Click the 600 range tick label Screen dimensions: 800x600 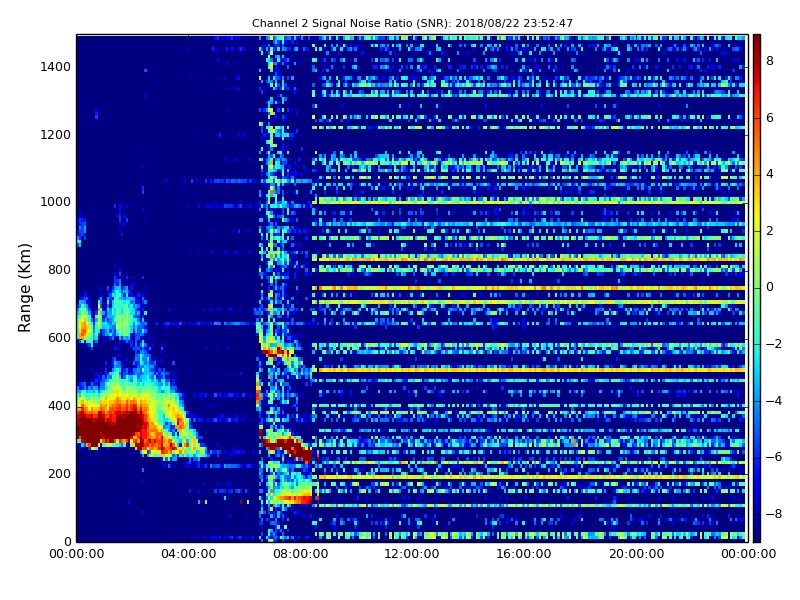point(59,338)
